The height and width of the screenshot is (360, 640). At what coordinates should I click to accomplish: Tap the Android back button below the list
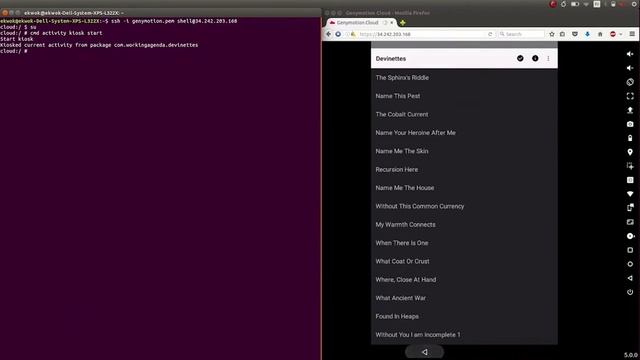point(424,352)
